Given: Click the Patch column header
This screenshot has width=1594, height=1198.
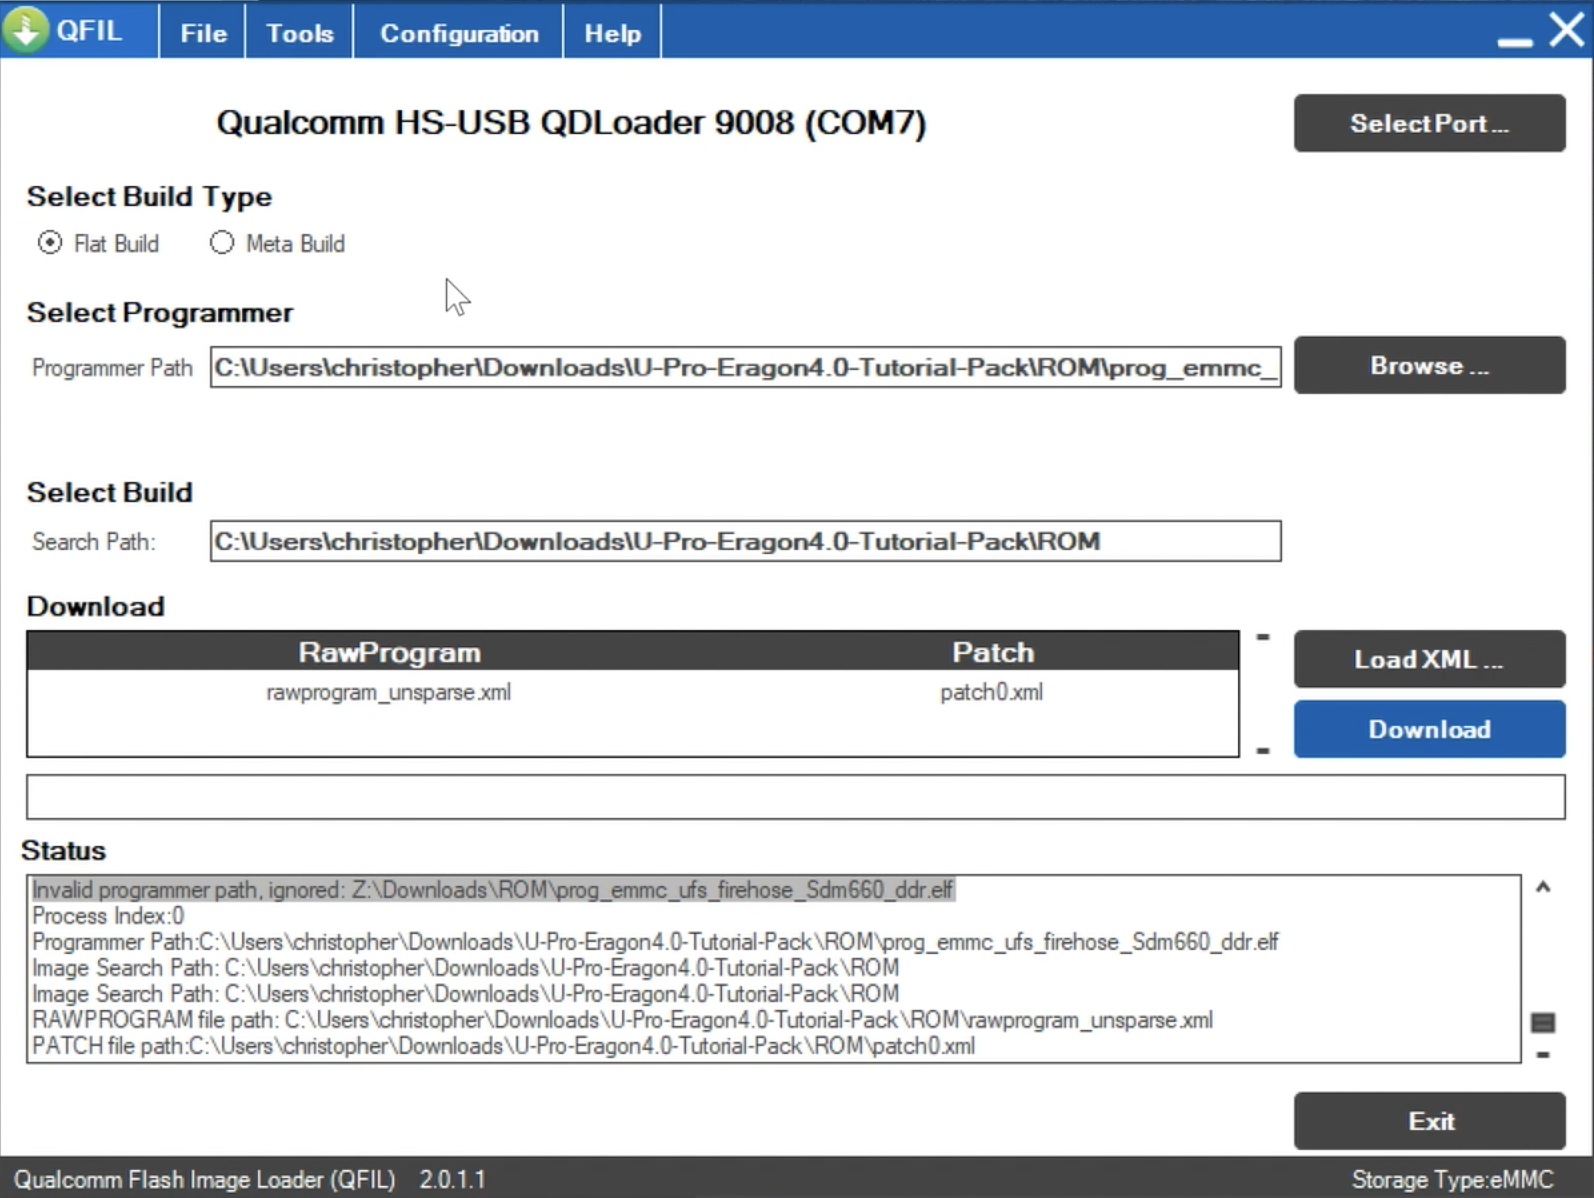Looking at the screenshot, I should tap(993, 652).
